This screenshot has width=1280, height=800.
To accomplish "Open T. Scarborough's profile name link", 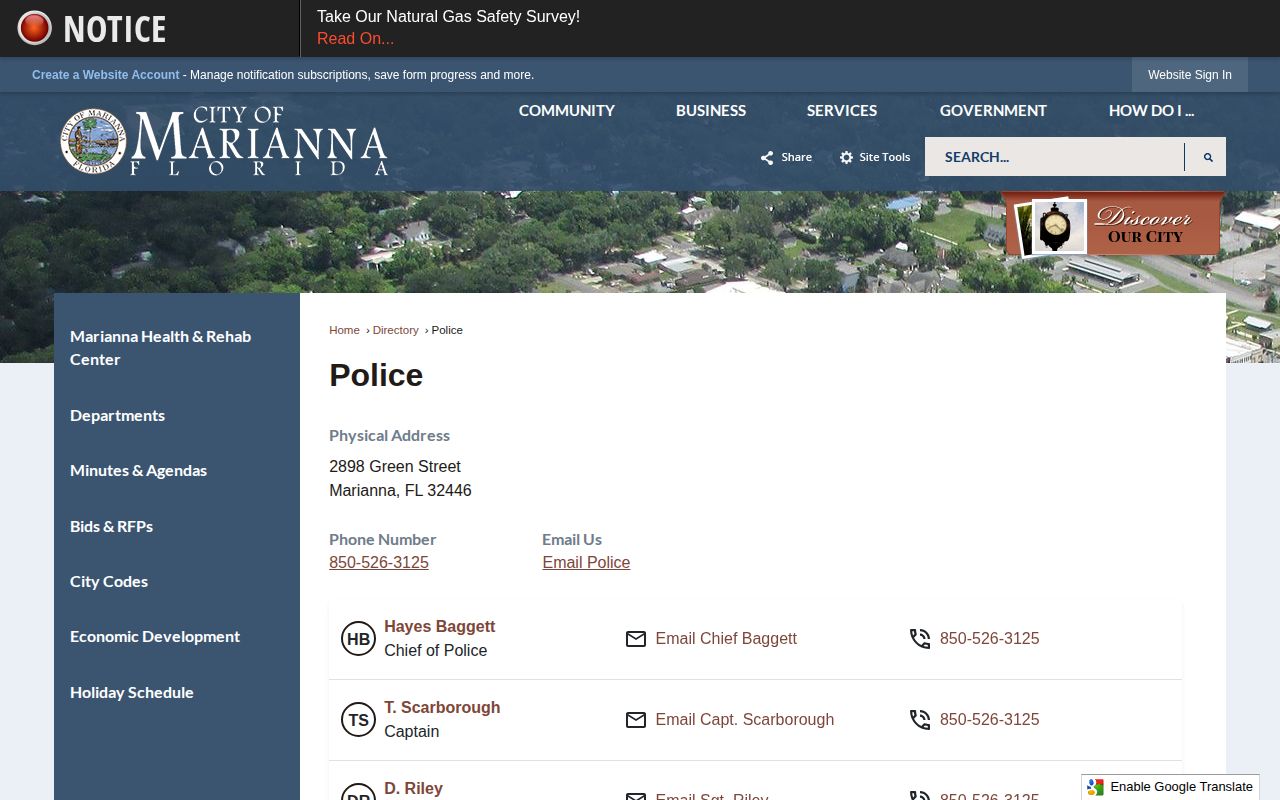I will [x=442, y=708].
